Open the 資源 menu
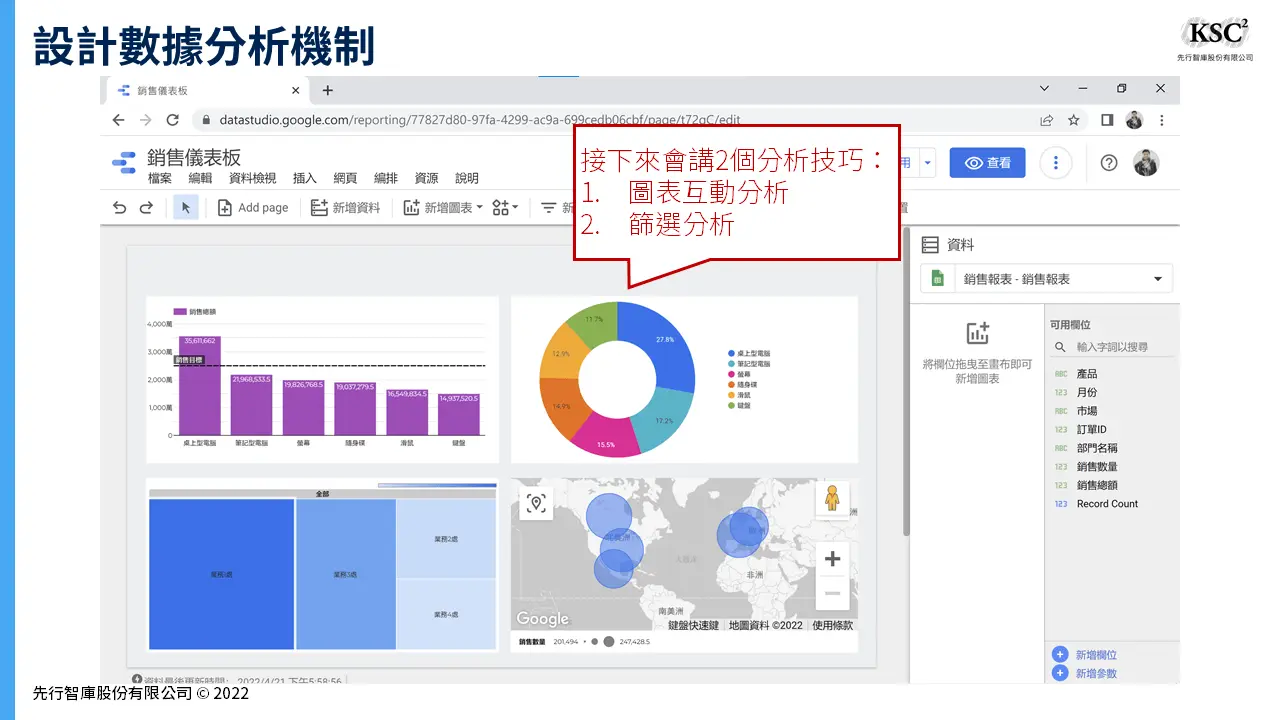This screenshot has height=720, width=1280. (426, 178)
